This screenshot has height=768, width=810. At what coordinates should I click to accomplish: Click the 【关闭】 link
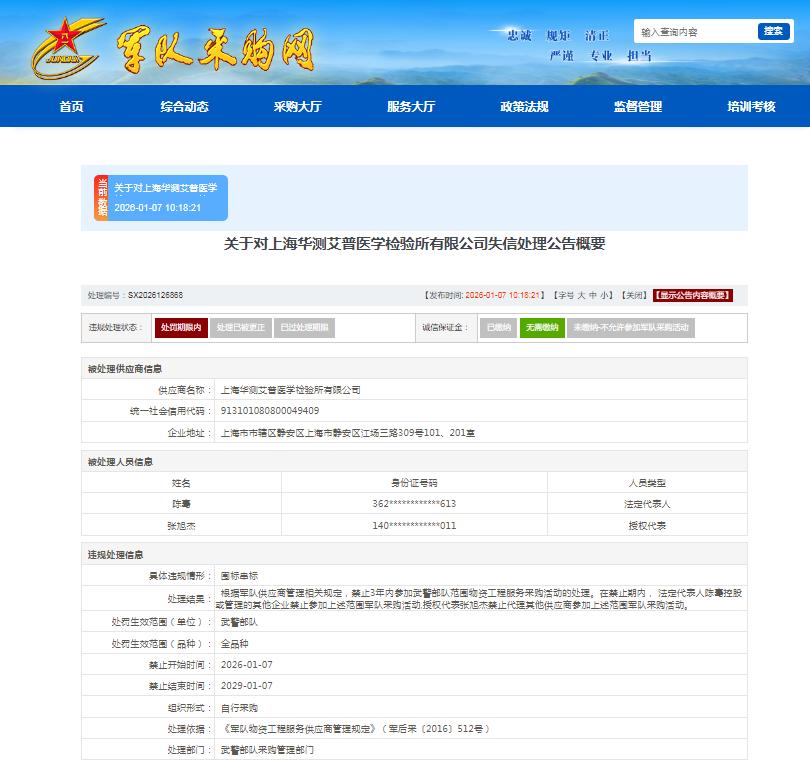[634, 295]
